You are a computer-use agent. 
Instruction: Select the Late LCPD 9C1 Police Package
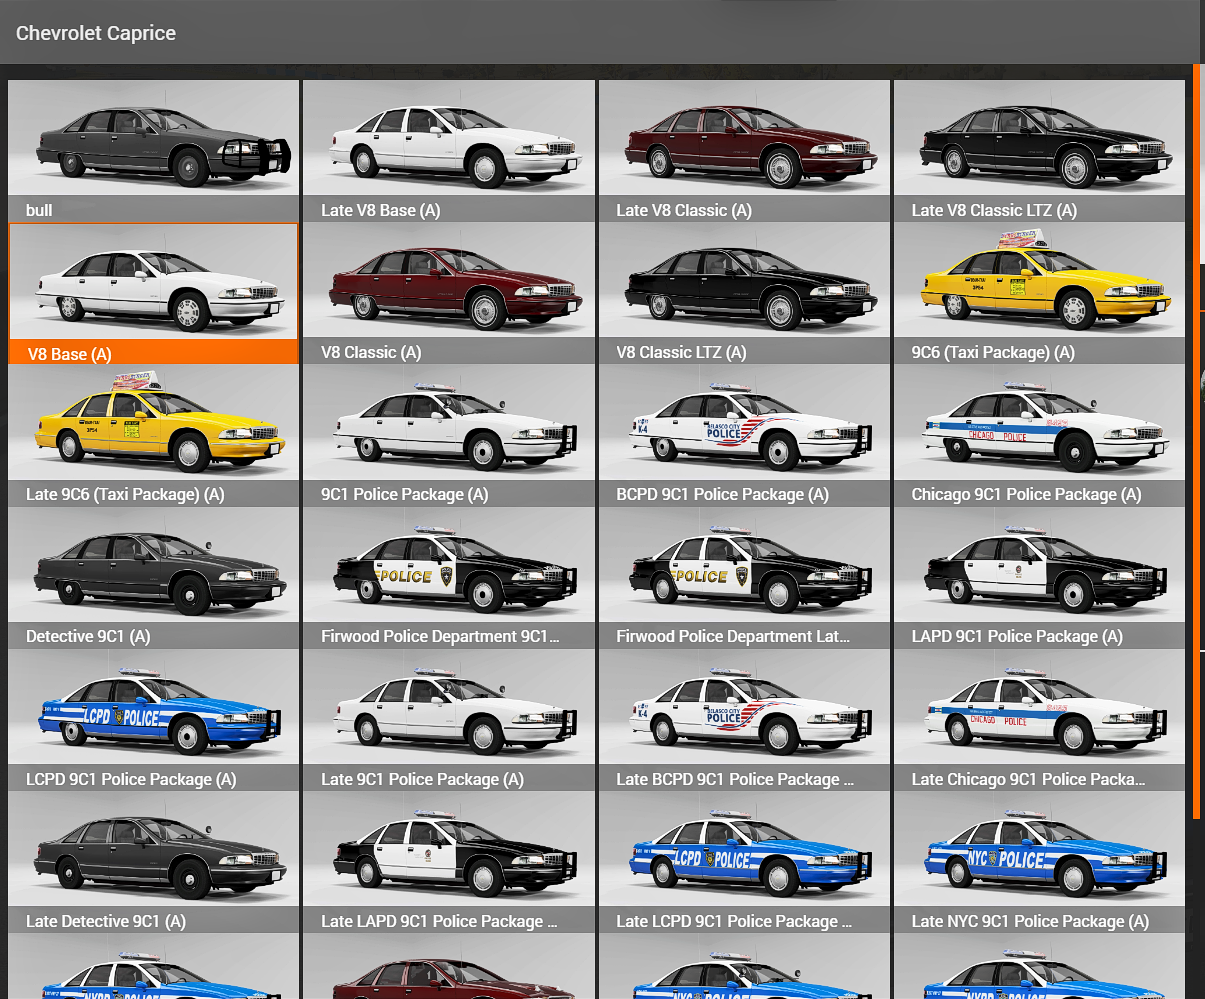pos(744,863)
